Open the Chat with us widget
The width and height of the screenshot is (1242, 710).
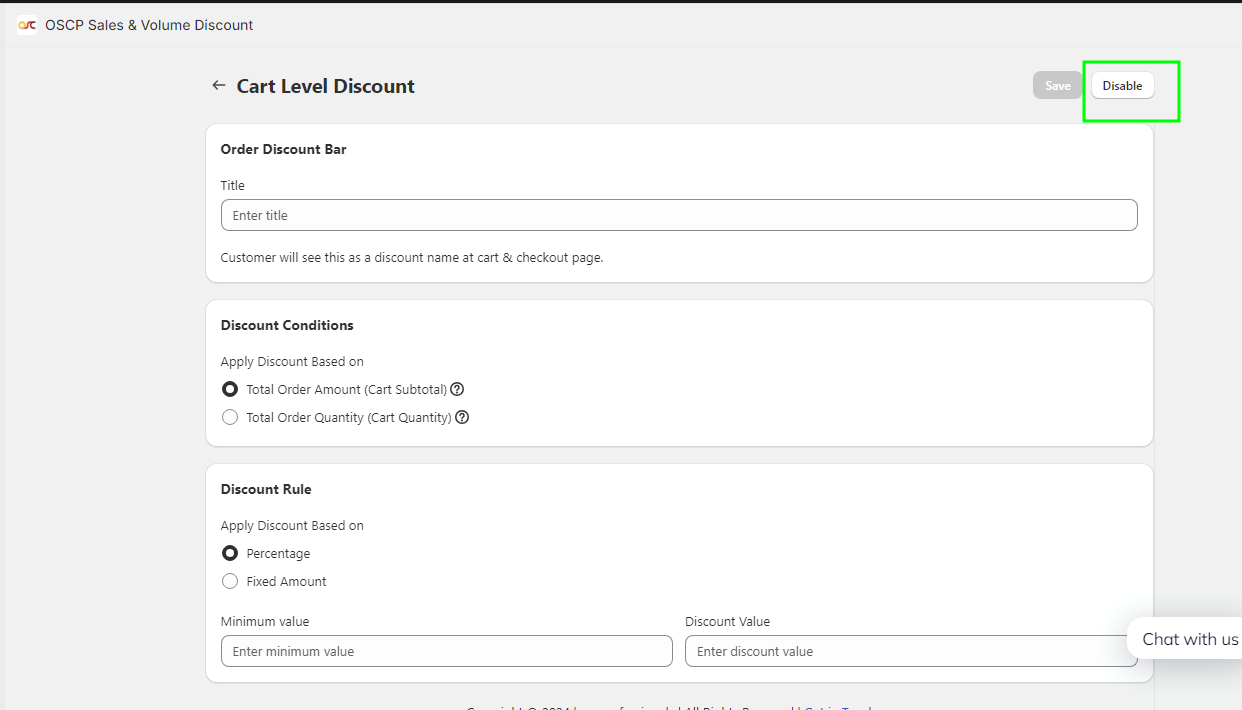(x=1189, y=639)
